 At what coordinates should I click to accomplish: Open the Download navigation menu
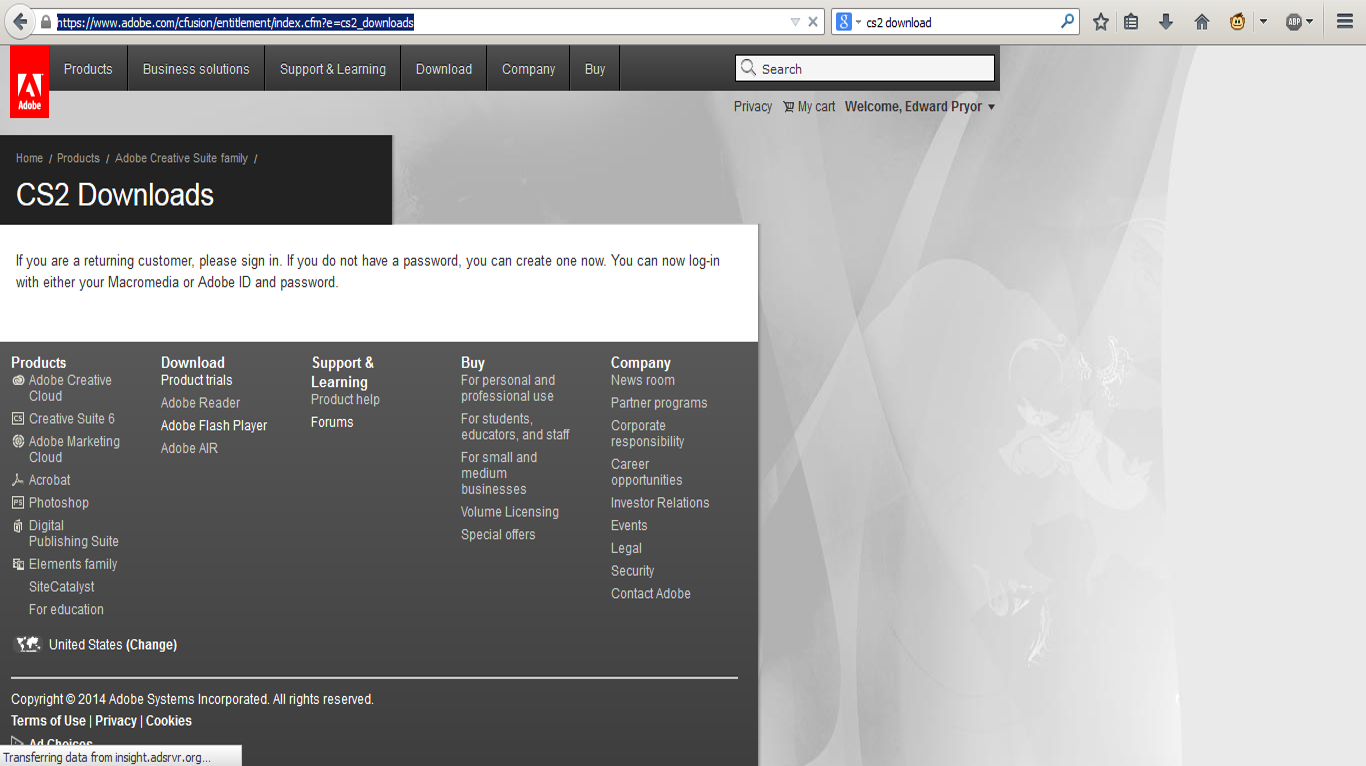point(444,69)
